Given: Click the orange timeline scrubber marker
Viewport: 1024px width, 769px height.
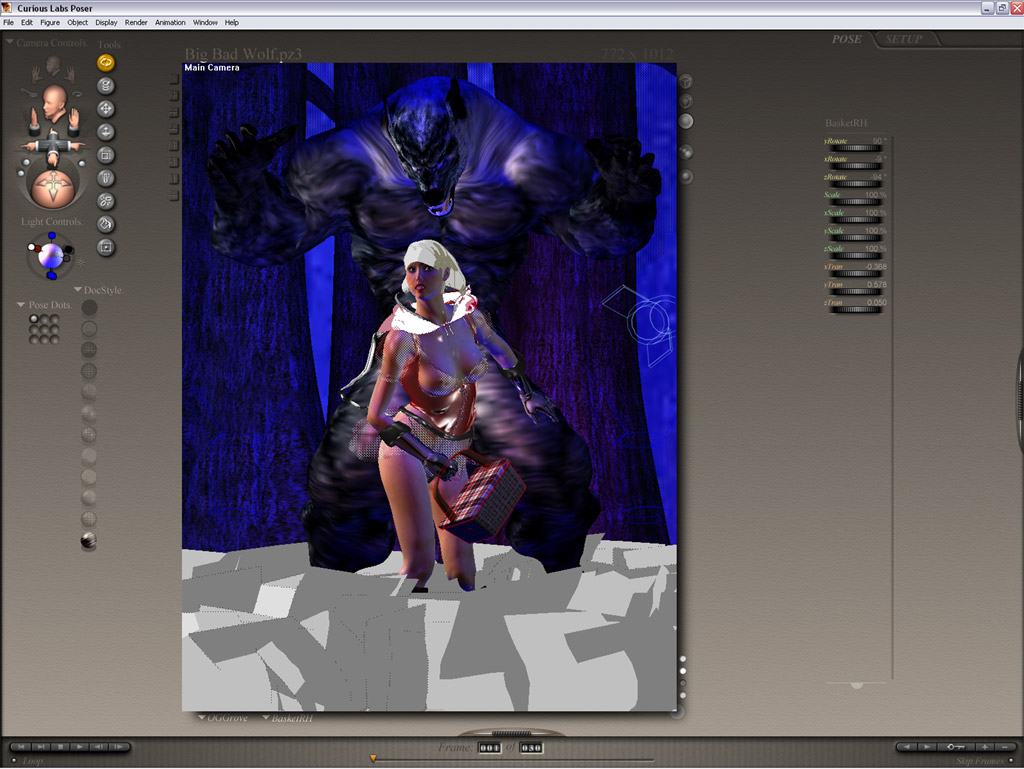Looking at the screenshot, I should coord(373,759).
